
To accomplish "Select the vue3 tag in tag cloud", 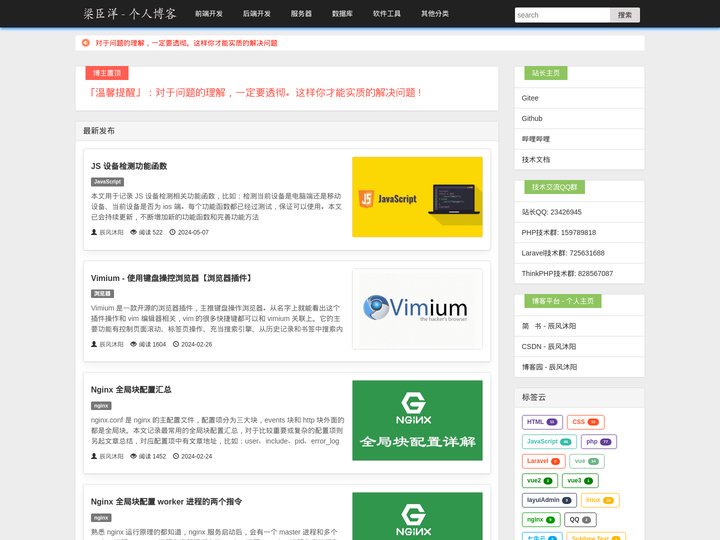I will (x=580, y=481).
